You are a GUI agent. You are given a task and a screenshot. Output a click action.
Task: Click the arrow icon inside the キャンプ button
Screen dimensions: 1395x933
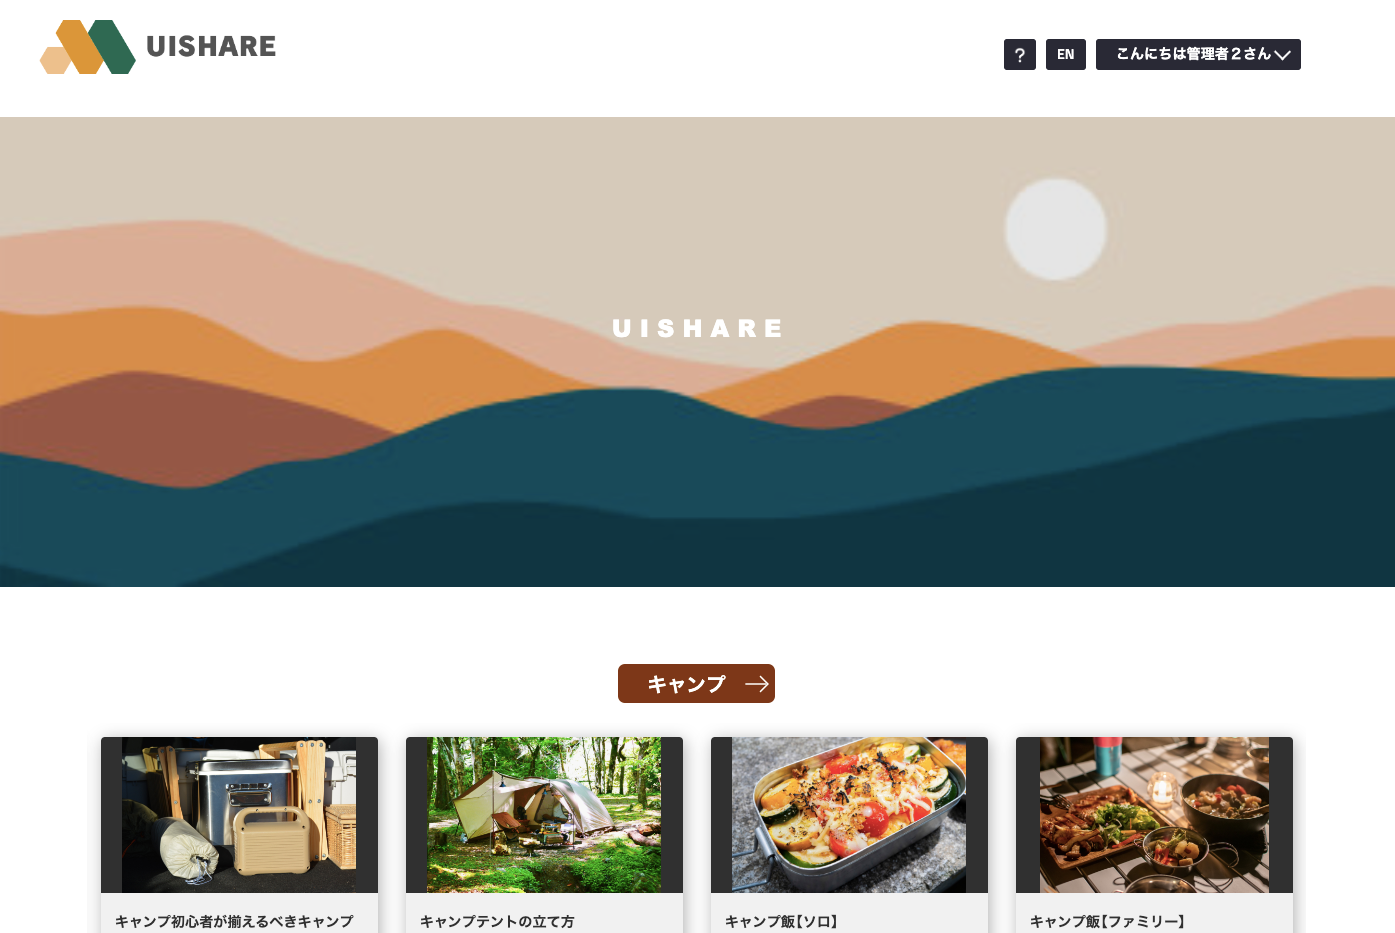[x=757, y=684]
